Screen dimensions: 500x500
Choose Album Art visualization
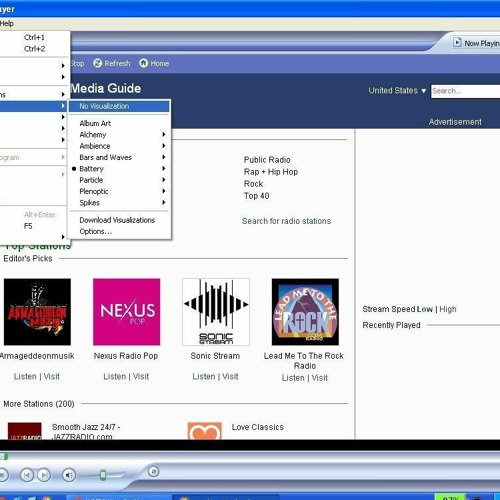[120, 123]
